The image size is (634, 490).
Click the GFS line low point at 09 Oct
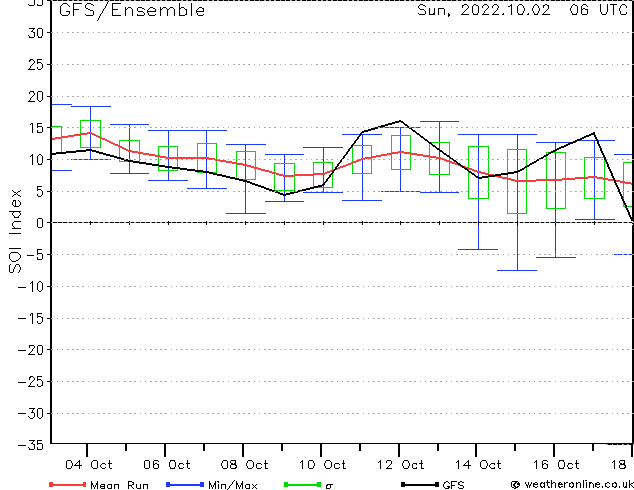click(284, 195)
